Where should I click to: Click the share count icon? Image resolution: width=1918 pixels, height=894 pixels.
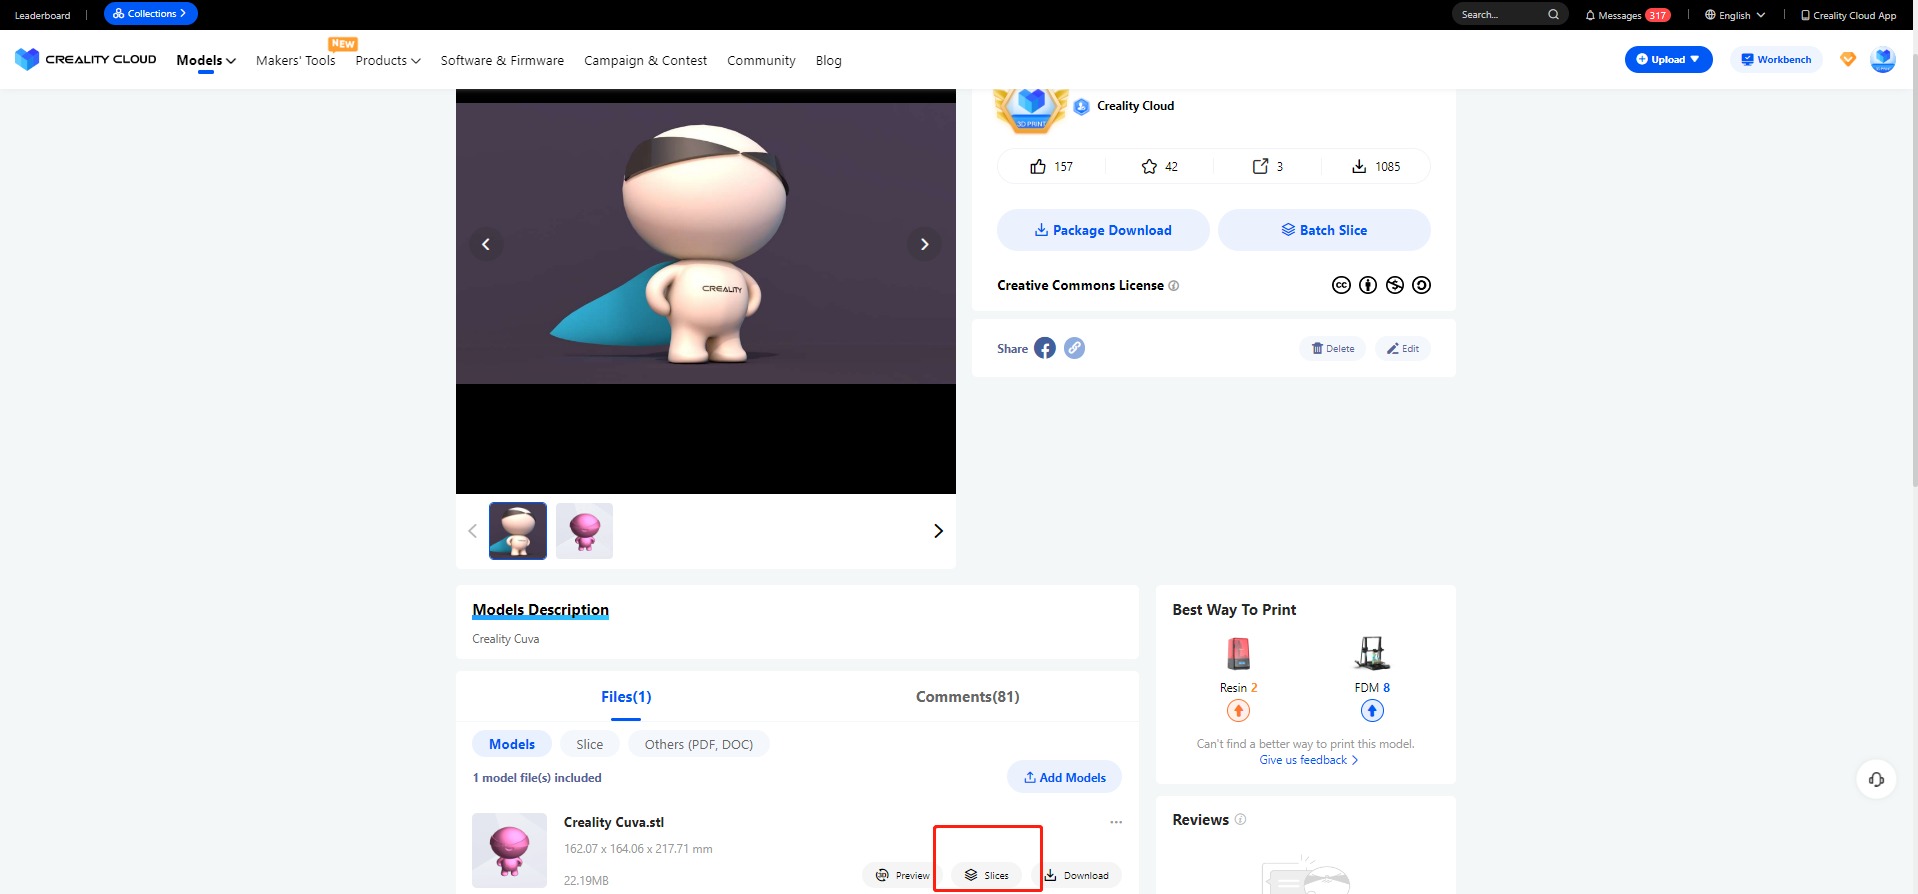coord(1260,167)
